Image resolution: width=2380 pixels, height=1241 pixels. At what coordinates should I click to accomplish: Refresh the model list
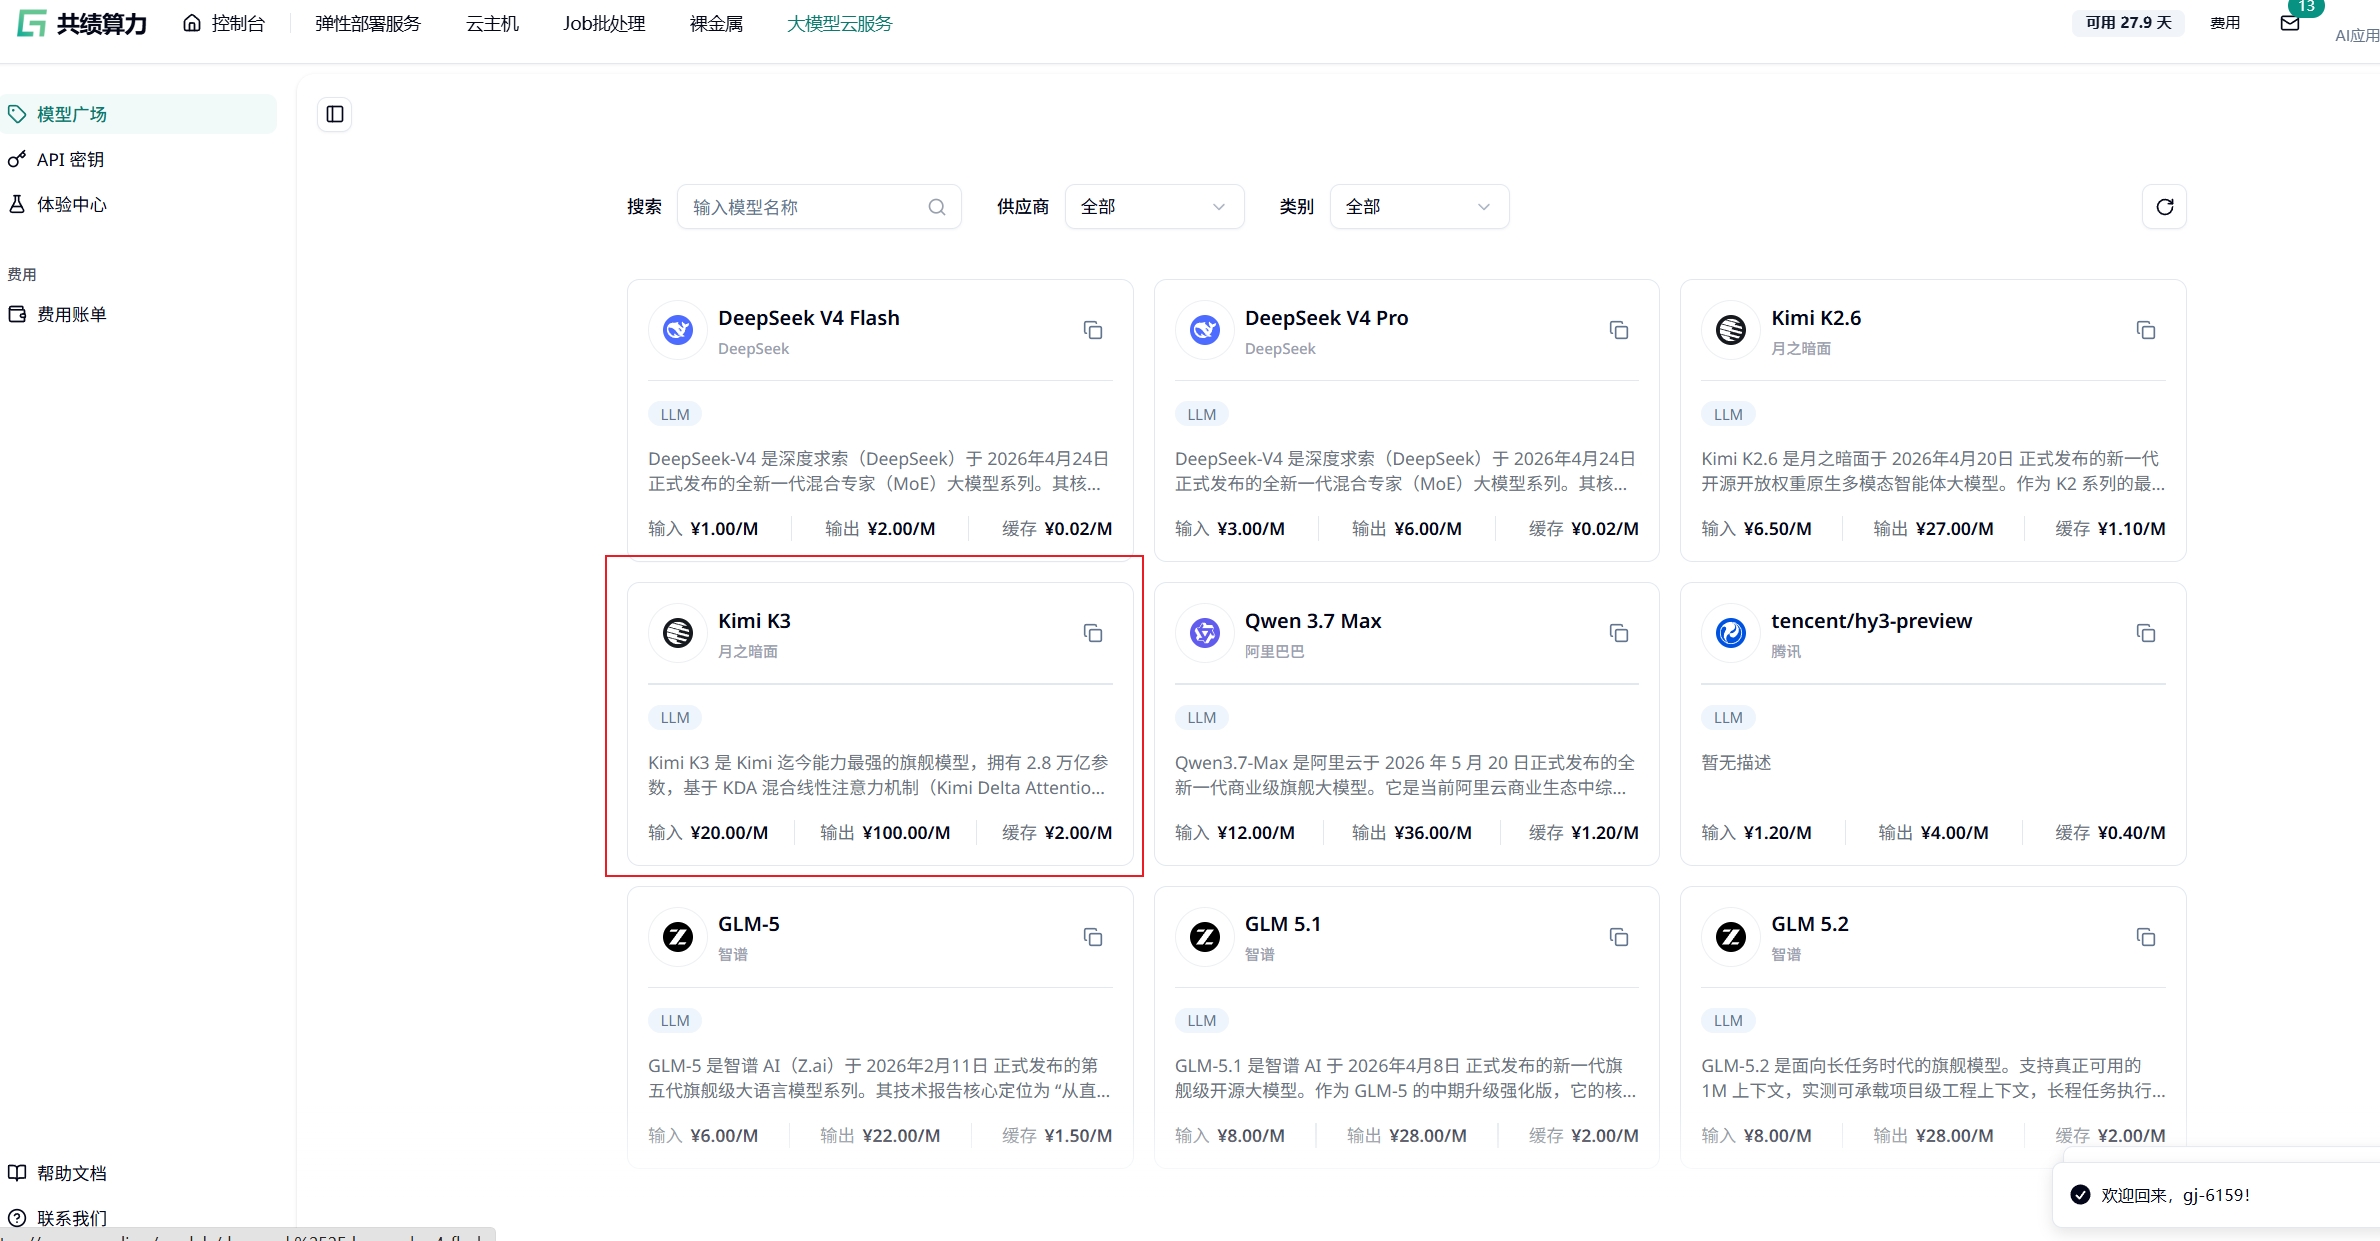point(2165,207)
